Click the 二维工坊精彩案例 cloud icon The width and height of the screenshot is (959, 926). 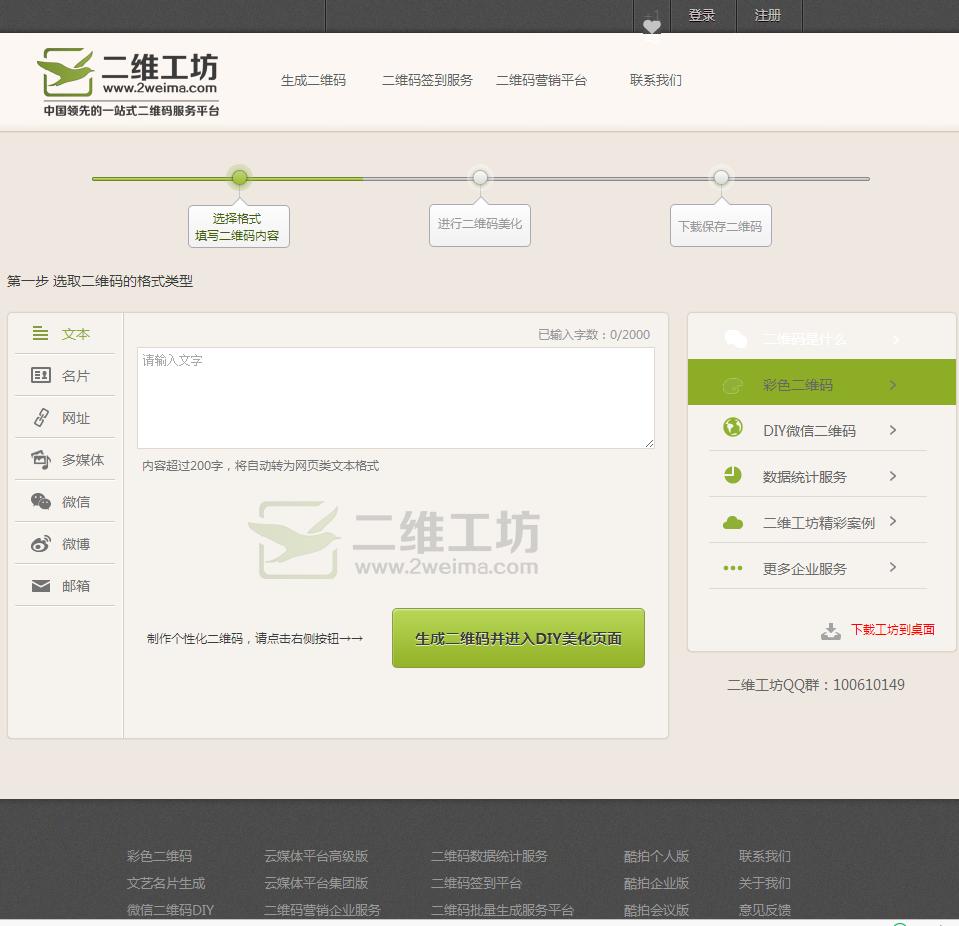coord(733,523)
